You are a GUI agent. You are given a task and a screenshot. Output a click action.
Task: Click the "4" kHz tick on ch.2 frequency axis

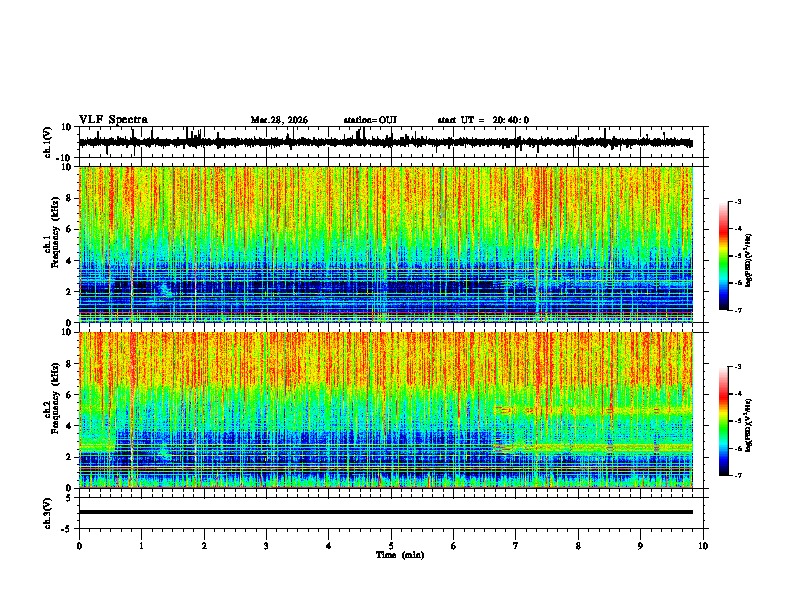[69, 426]
